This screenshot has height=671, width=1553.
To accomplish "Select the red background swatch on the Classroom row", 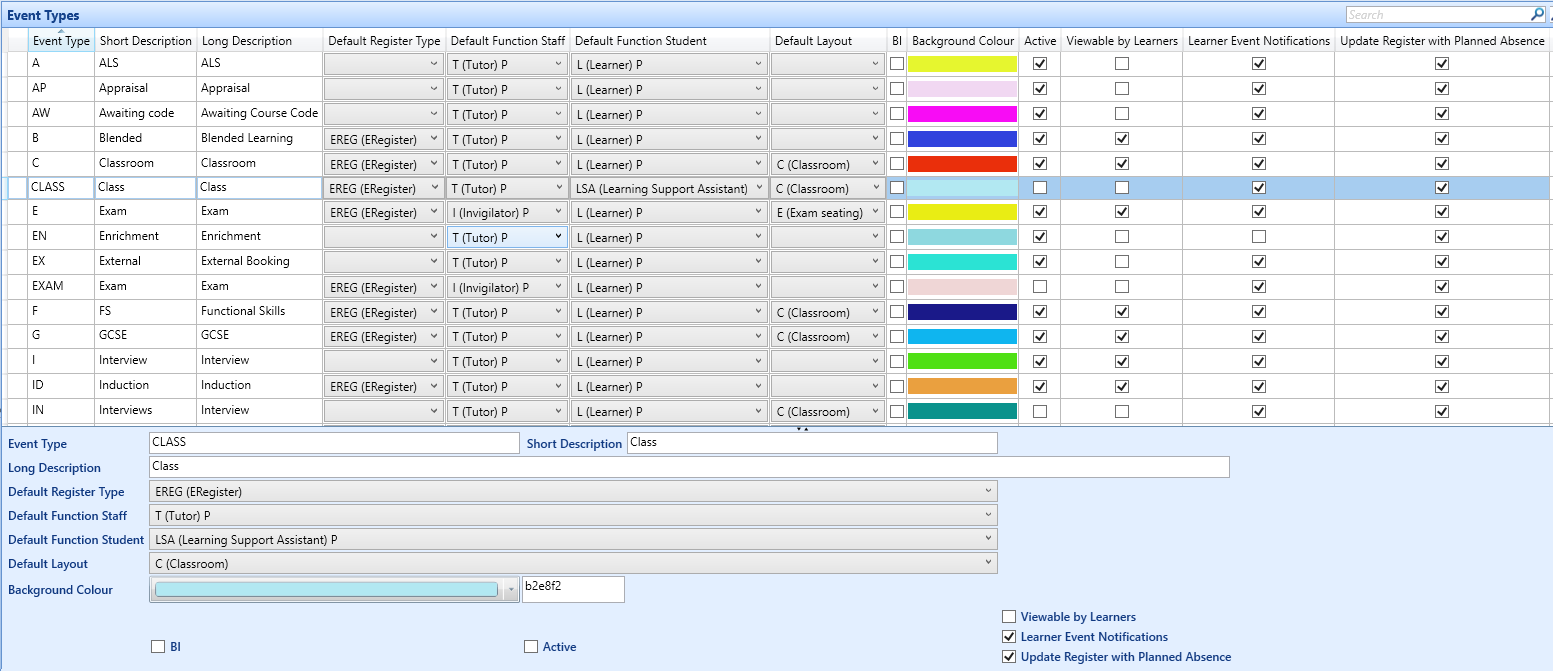I will click(x=962, y=162).
